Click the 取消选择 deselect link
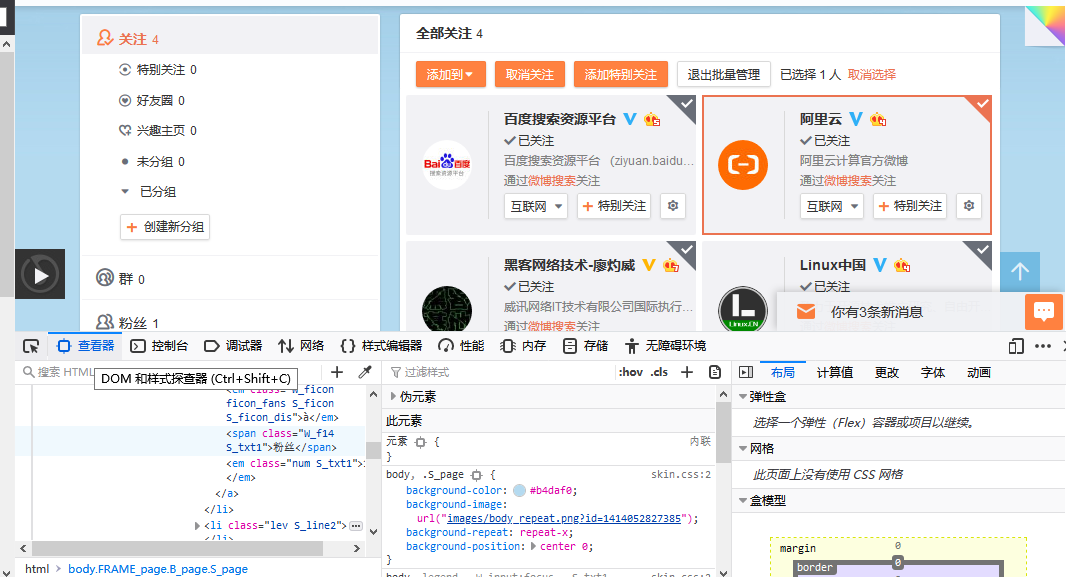The height and width of the screenshot is (577, 1066). [872, 75]
